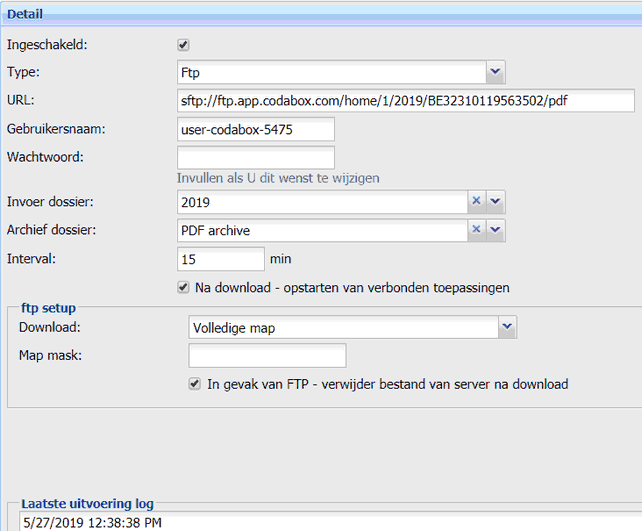Select the Invoer dossier label
The image size is (642, 531).
click(50, 202)
